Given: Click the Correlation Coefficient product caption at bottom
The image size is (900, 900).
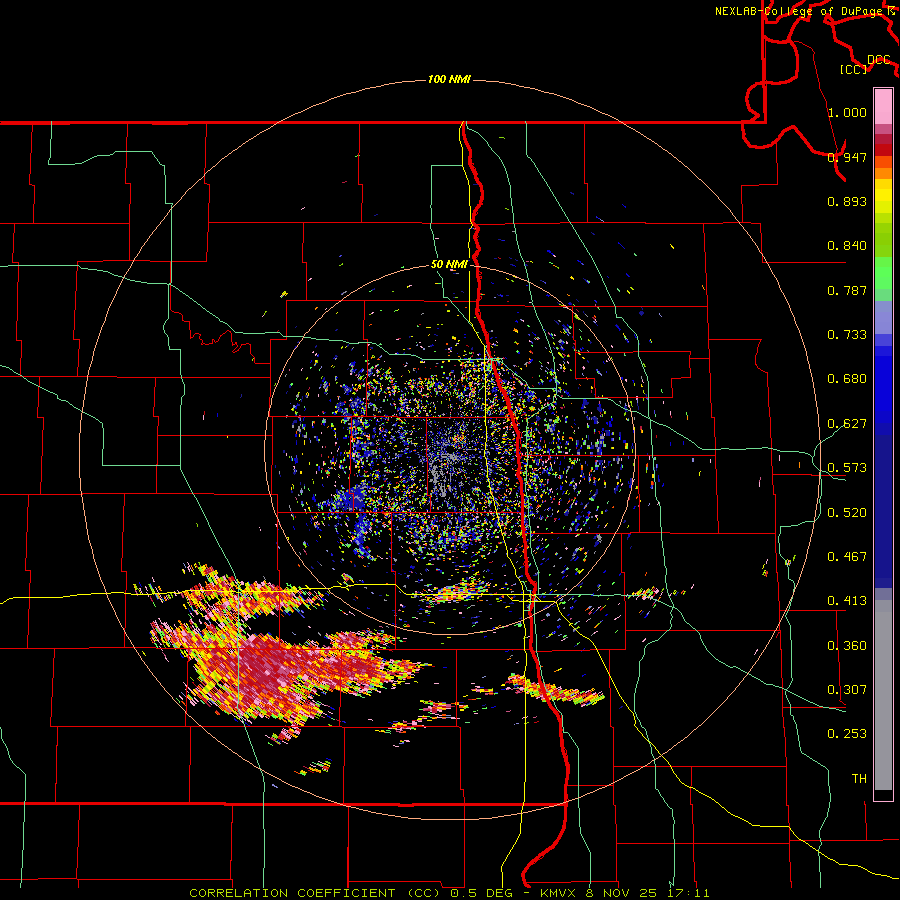Looking at the screenshot, I should 449,893.
